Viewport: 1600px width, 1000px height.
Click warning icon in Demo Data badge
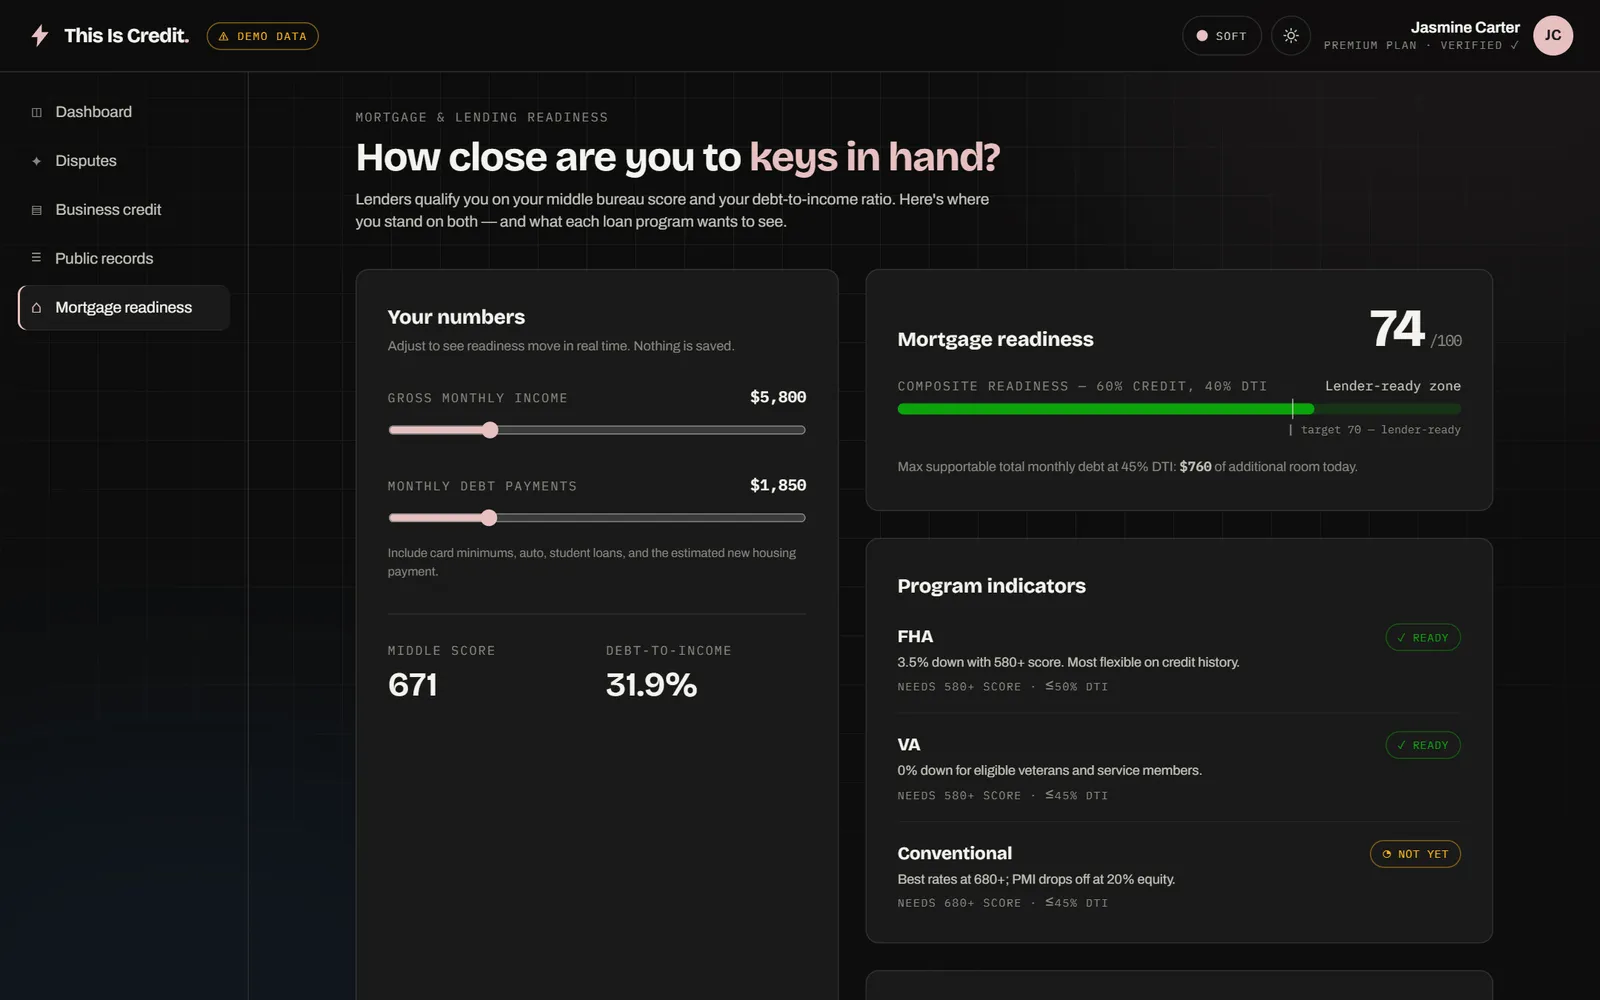(224, 36)
